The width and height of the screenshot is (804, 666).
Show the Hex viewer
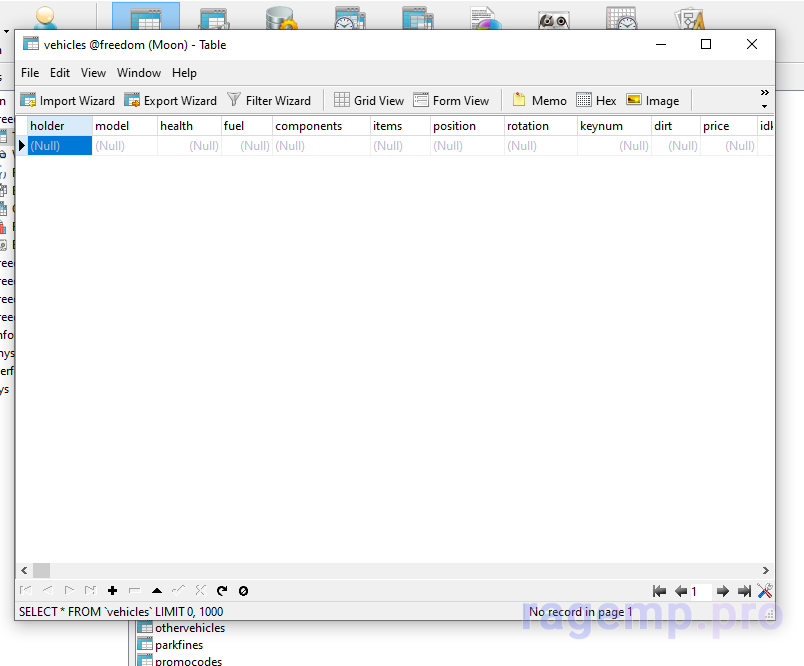596,100
